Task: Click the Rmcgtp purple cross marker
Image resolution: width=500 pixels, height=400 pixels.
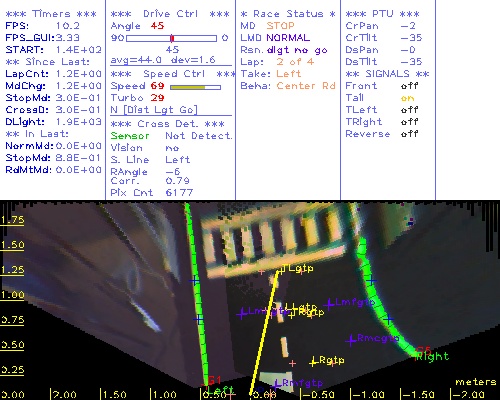Action: coord(351,340)
